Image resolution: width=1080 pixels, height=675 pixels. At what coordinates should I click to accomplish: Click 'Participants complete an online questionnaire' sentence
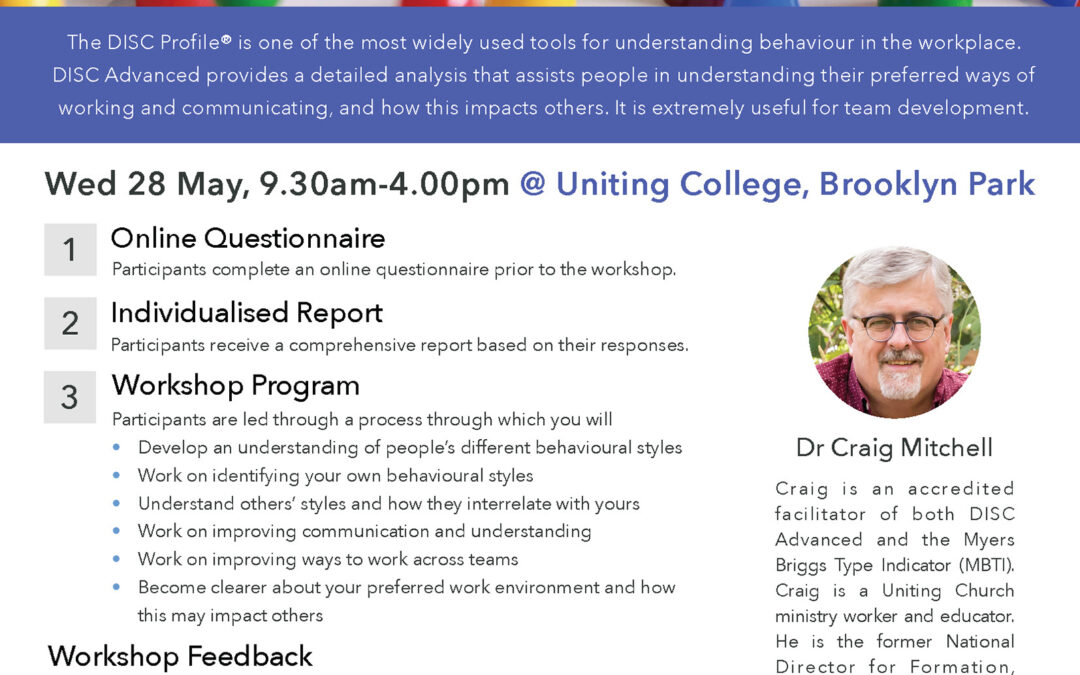pyautogui.click(x=394, y=269)
